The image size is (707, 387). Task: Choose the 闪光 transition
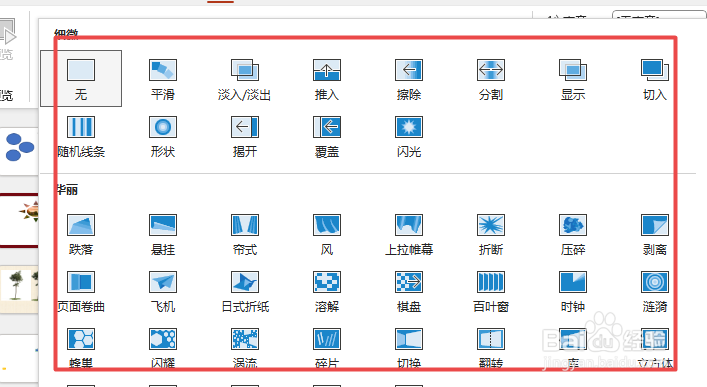(x=409, y=136)
